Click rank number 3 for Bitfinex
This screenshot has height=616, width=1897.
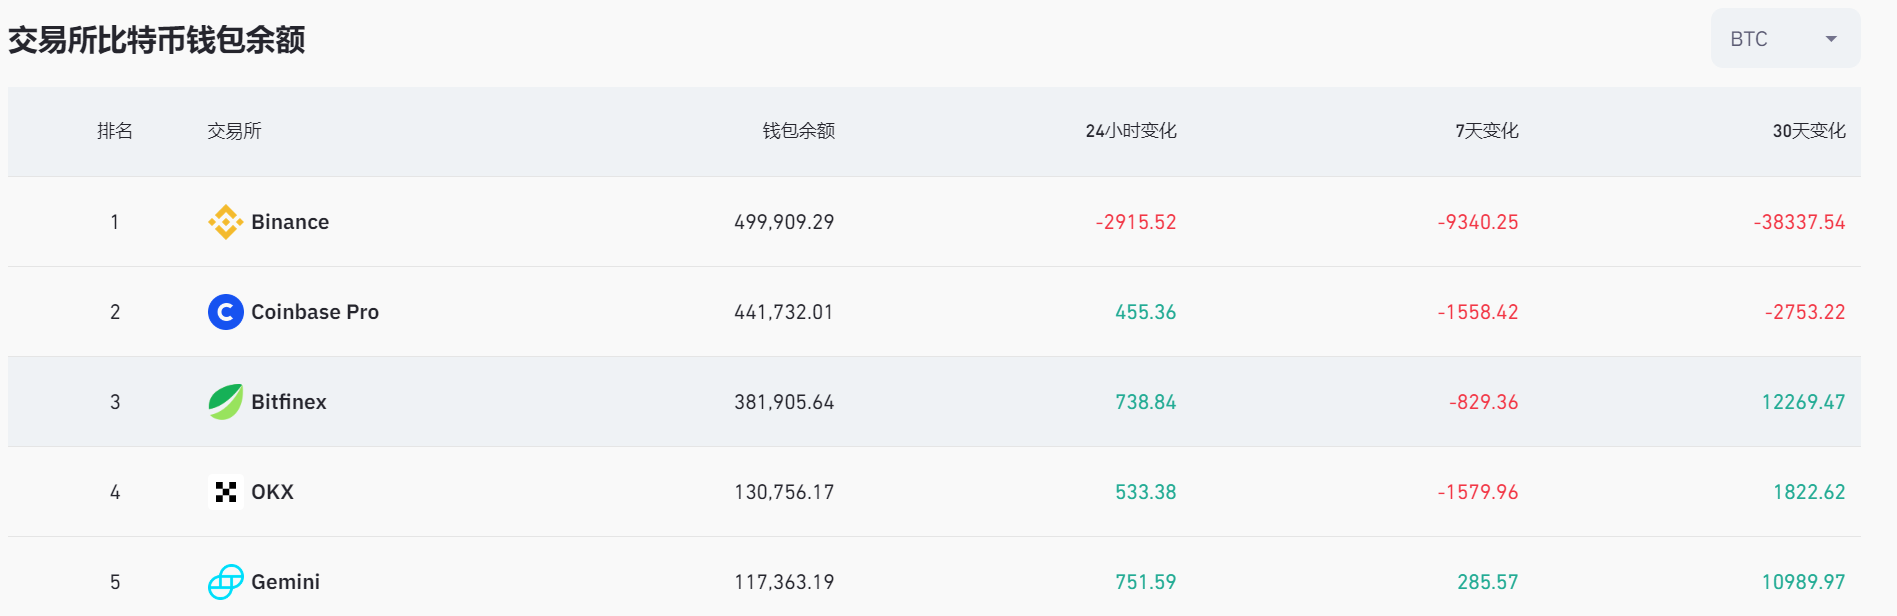115,402
